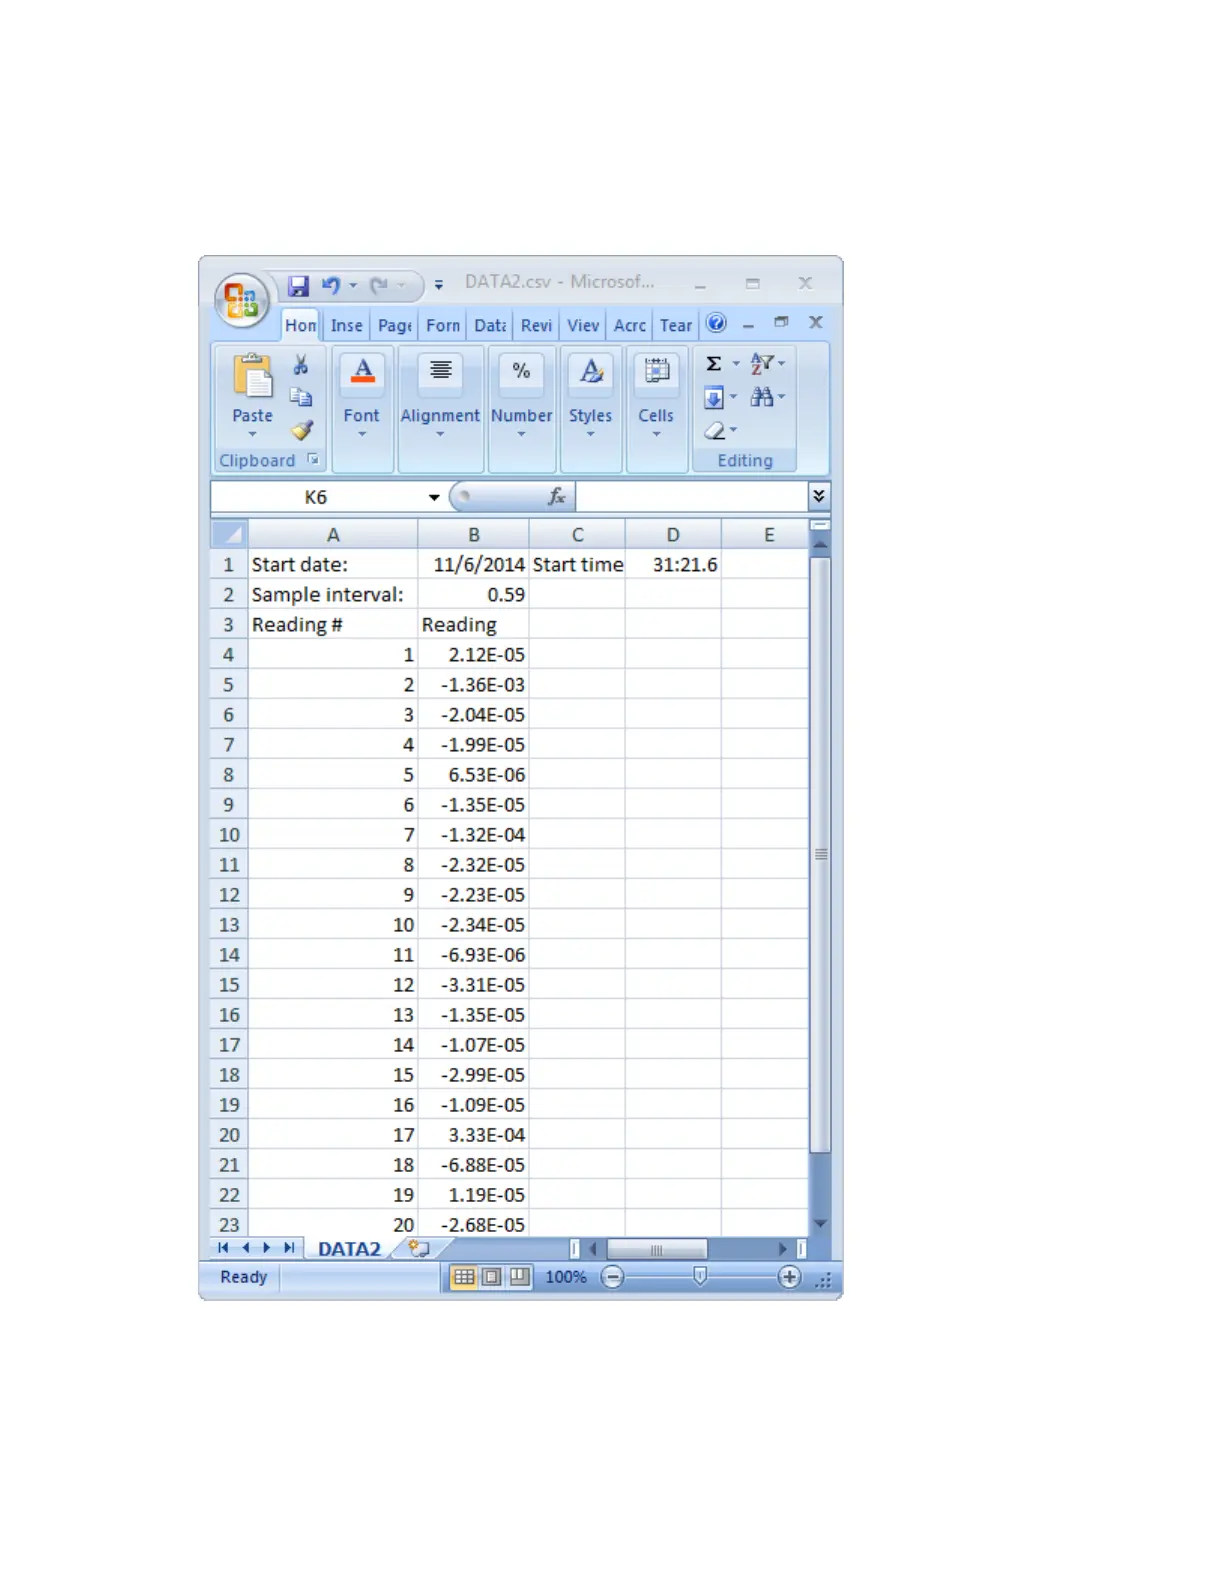Select the 'Sample interval:' cell

333,595
